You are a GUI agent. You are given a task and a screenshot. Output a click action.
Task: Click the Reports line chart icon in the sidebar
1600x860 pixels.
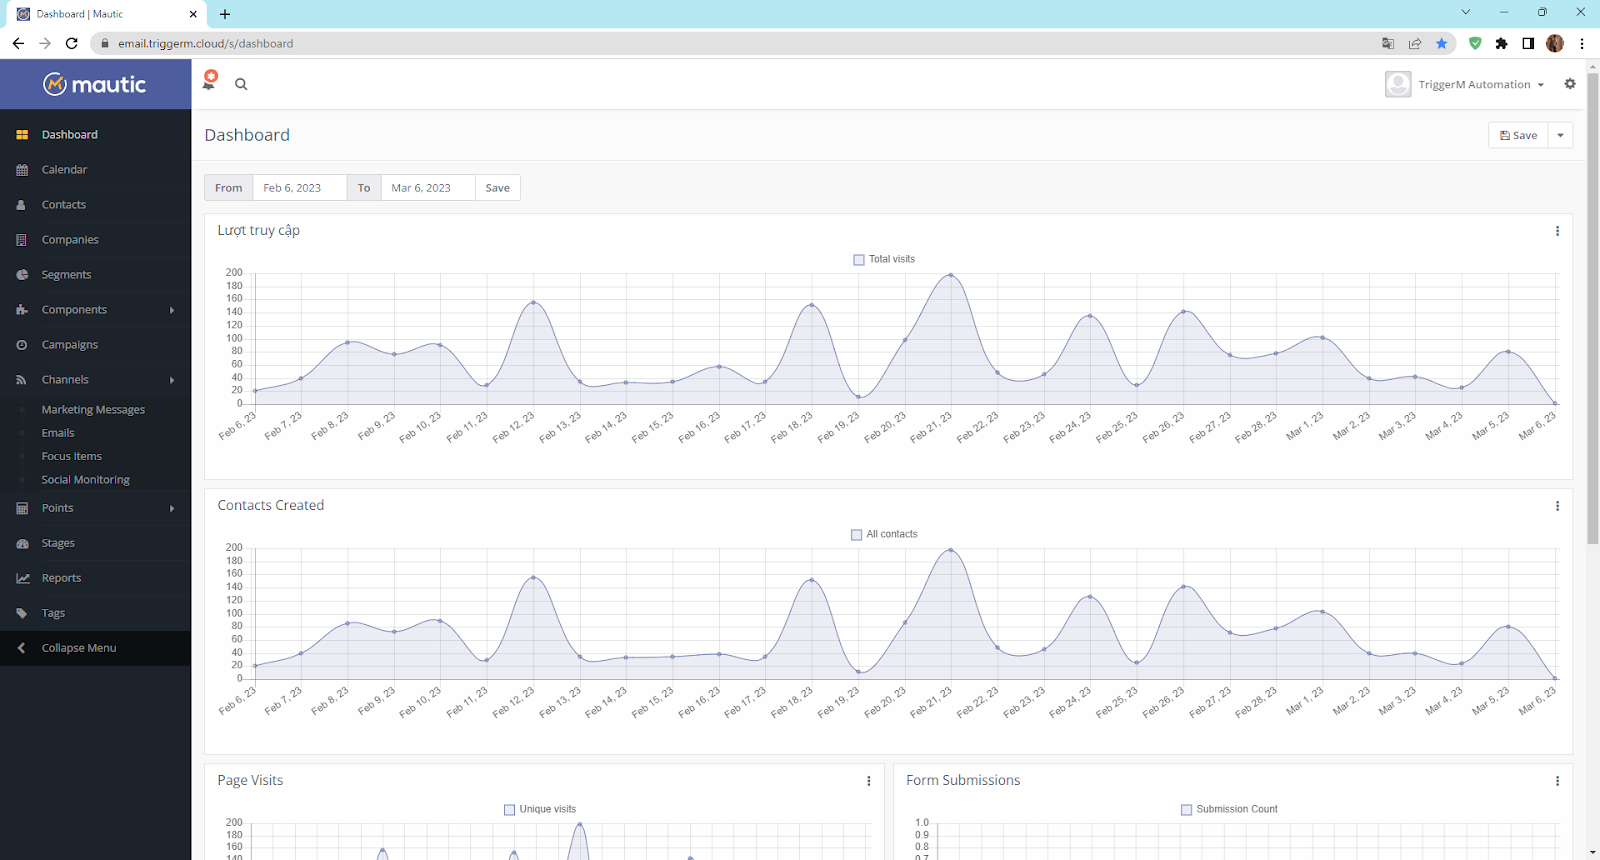(x=22, y=578)
